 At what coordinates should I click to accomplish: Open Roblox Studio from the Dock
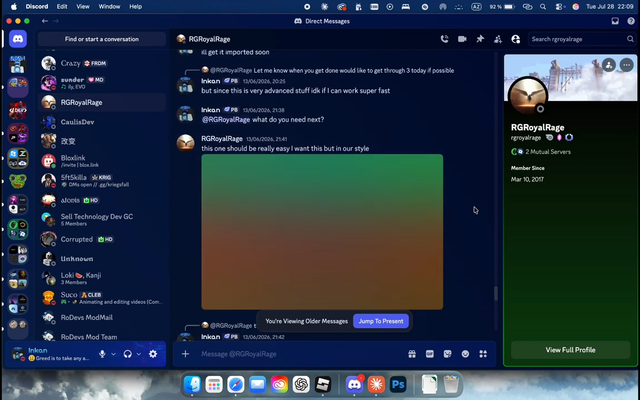(x=323, y=384)
